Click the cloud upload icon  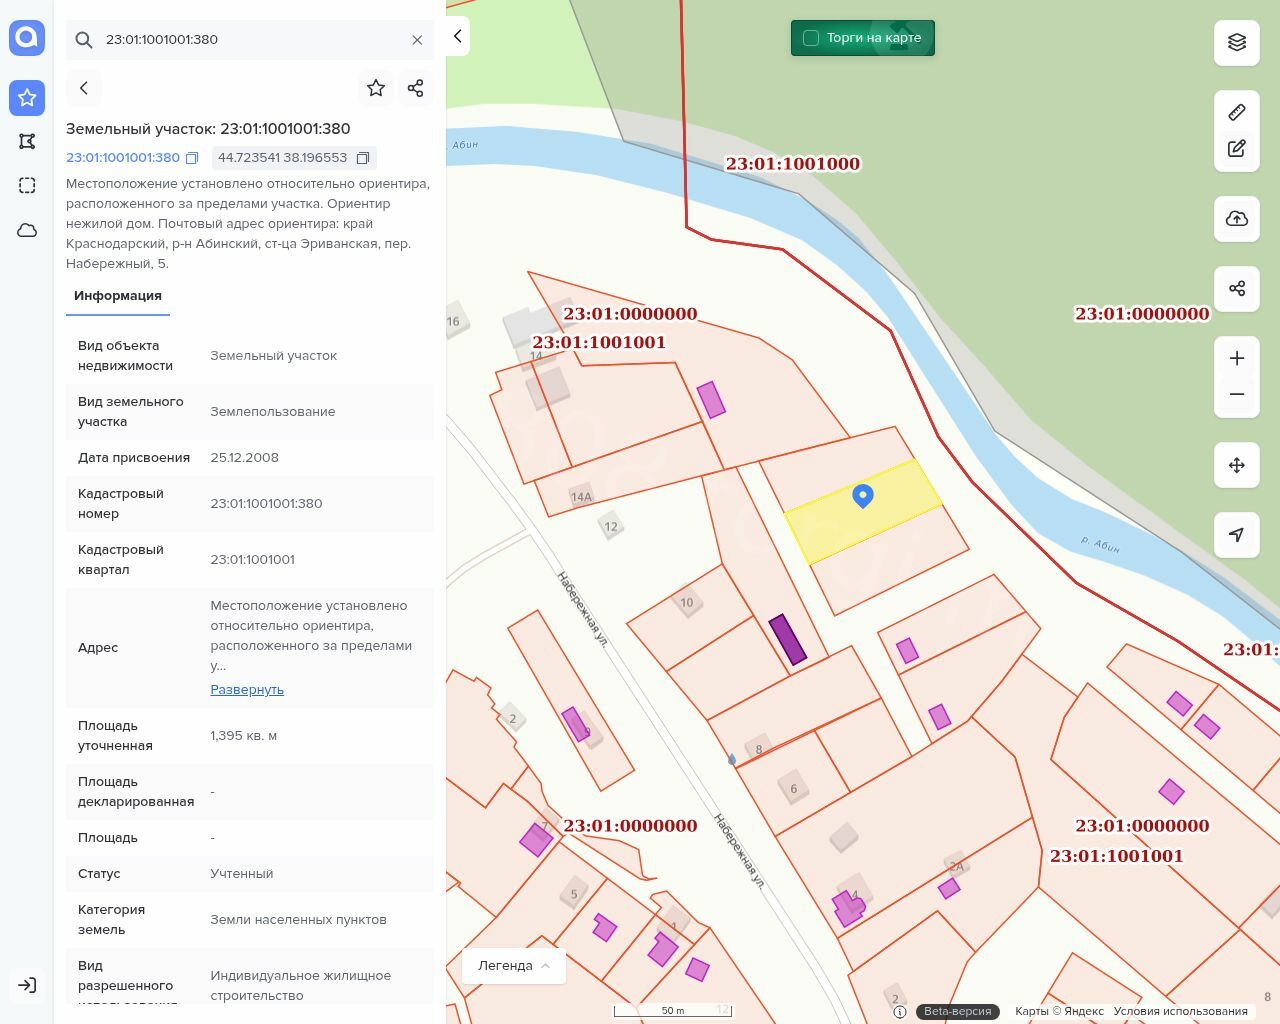pos(1237,219)
